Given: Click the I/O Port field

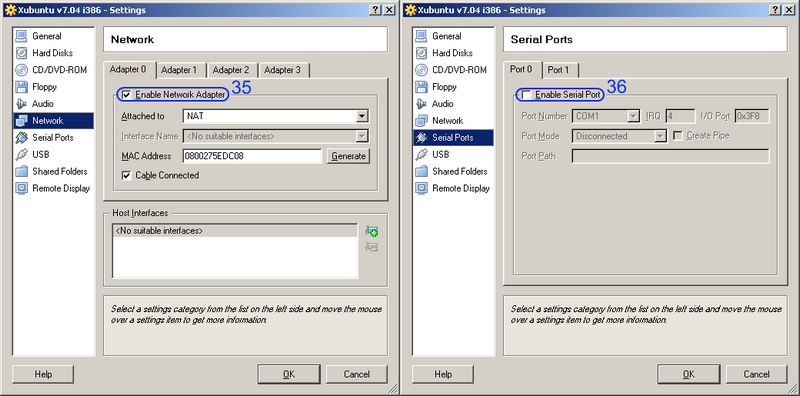Looking at the screenshot, I should [x=752, y=116].
